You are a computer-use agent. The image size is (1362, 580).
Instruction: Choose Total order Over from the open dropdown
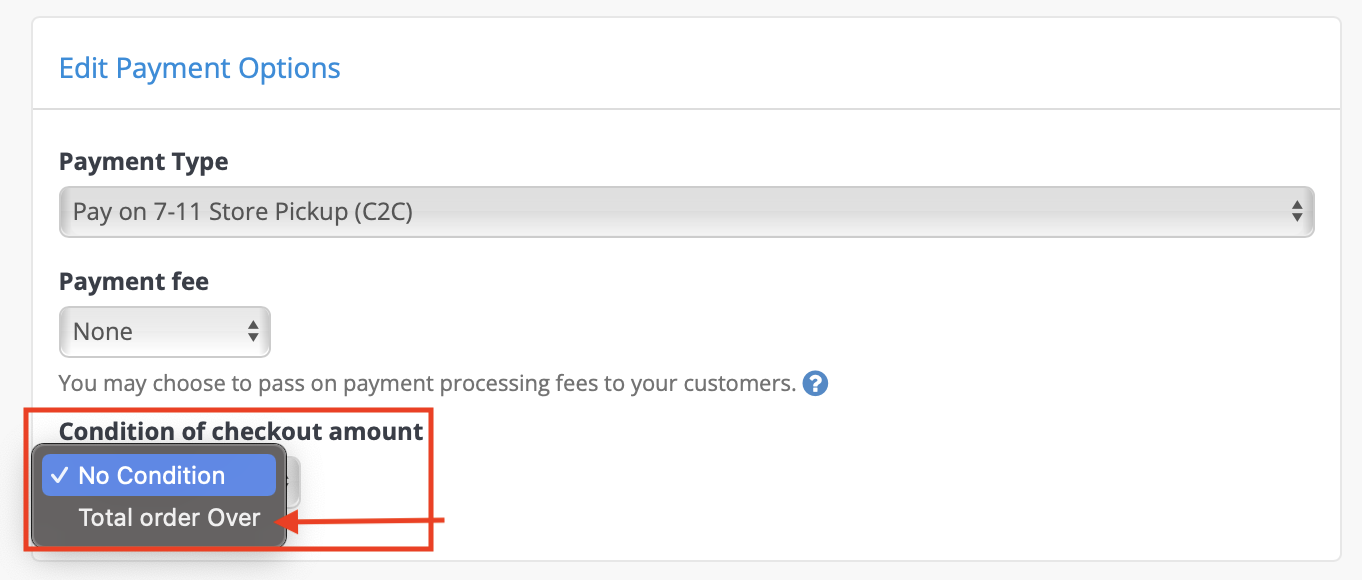[x=168, y=517]
